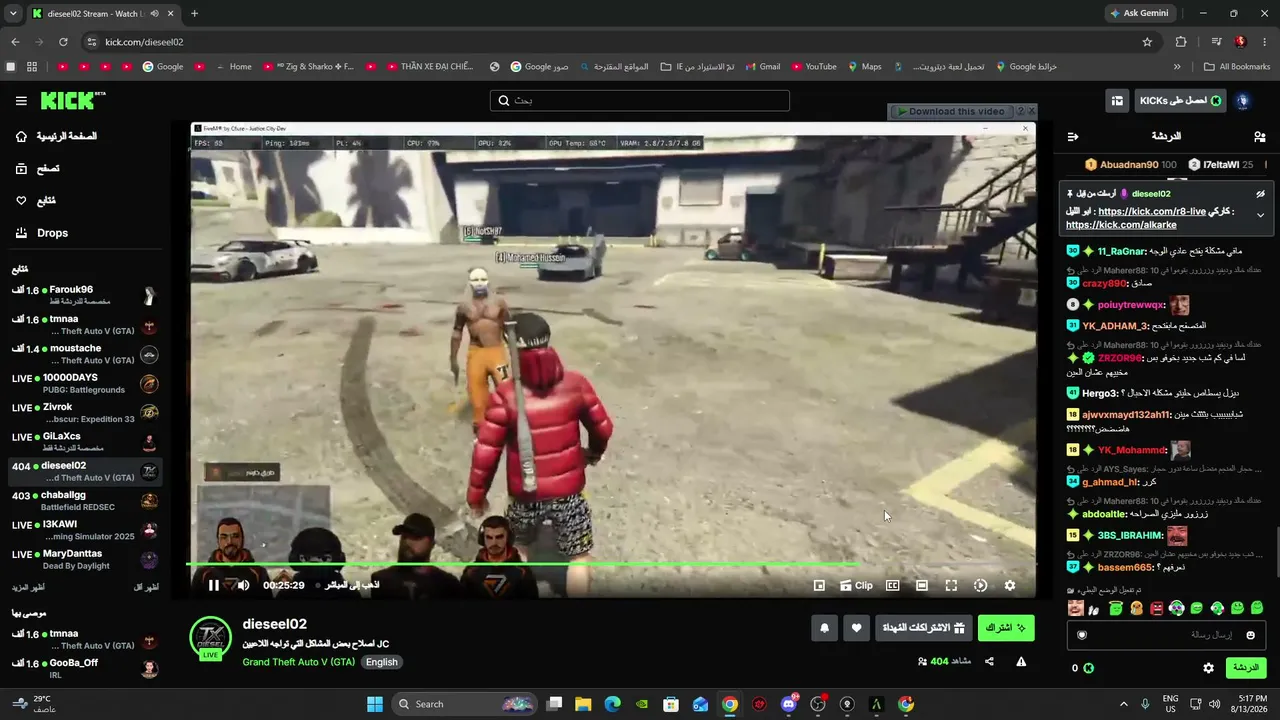Toggle closed captions on the player
Screen dimensions: 1280x720
(893, 586)
